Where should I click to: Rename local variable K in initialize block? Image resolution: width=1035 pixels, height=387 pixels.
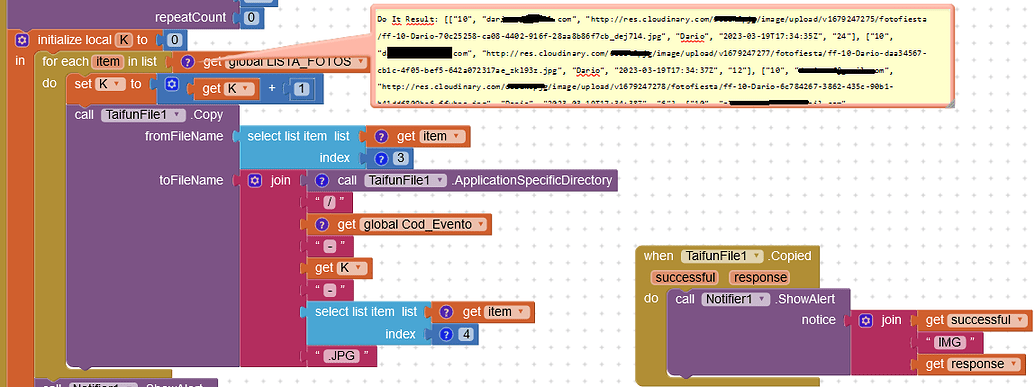[x=124, y=40]
